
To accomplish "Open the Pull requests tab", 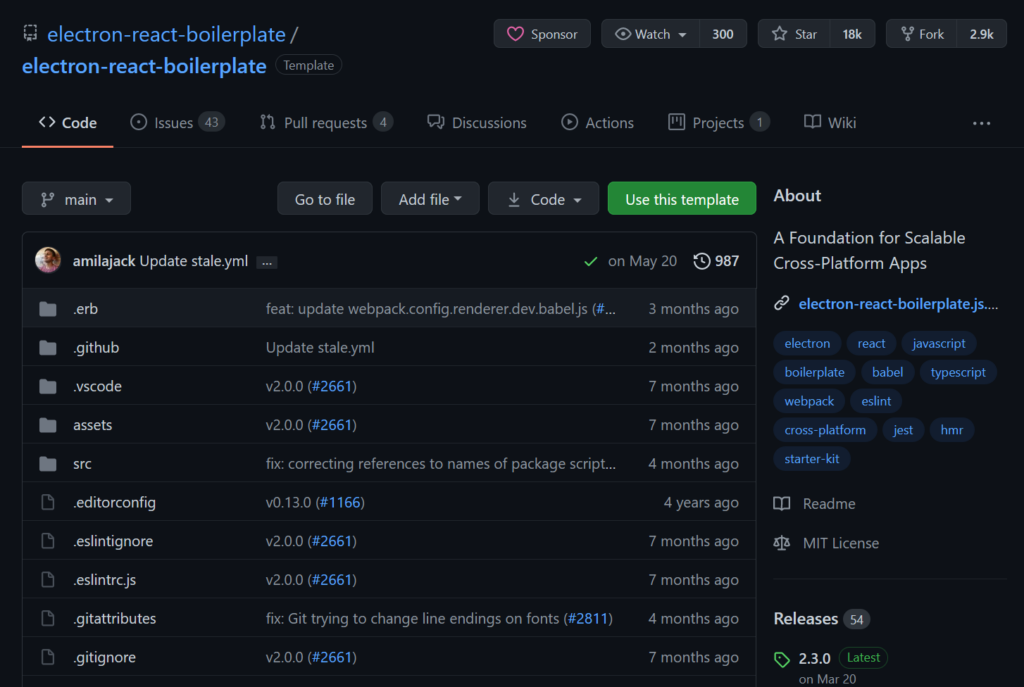I will [326, 123].
